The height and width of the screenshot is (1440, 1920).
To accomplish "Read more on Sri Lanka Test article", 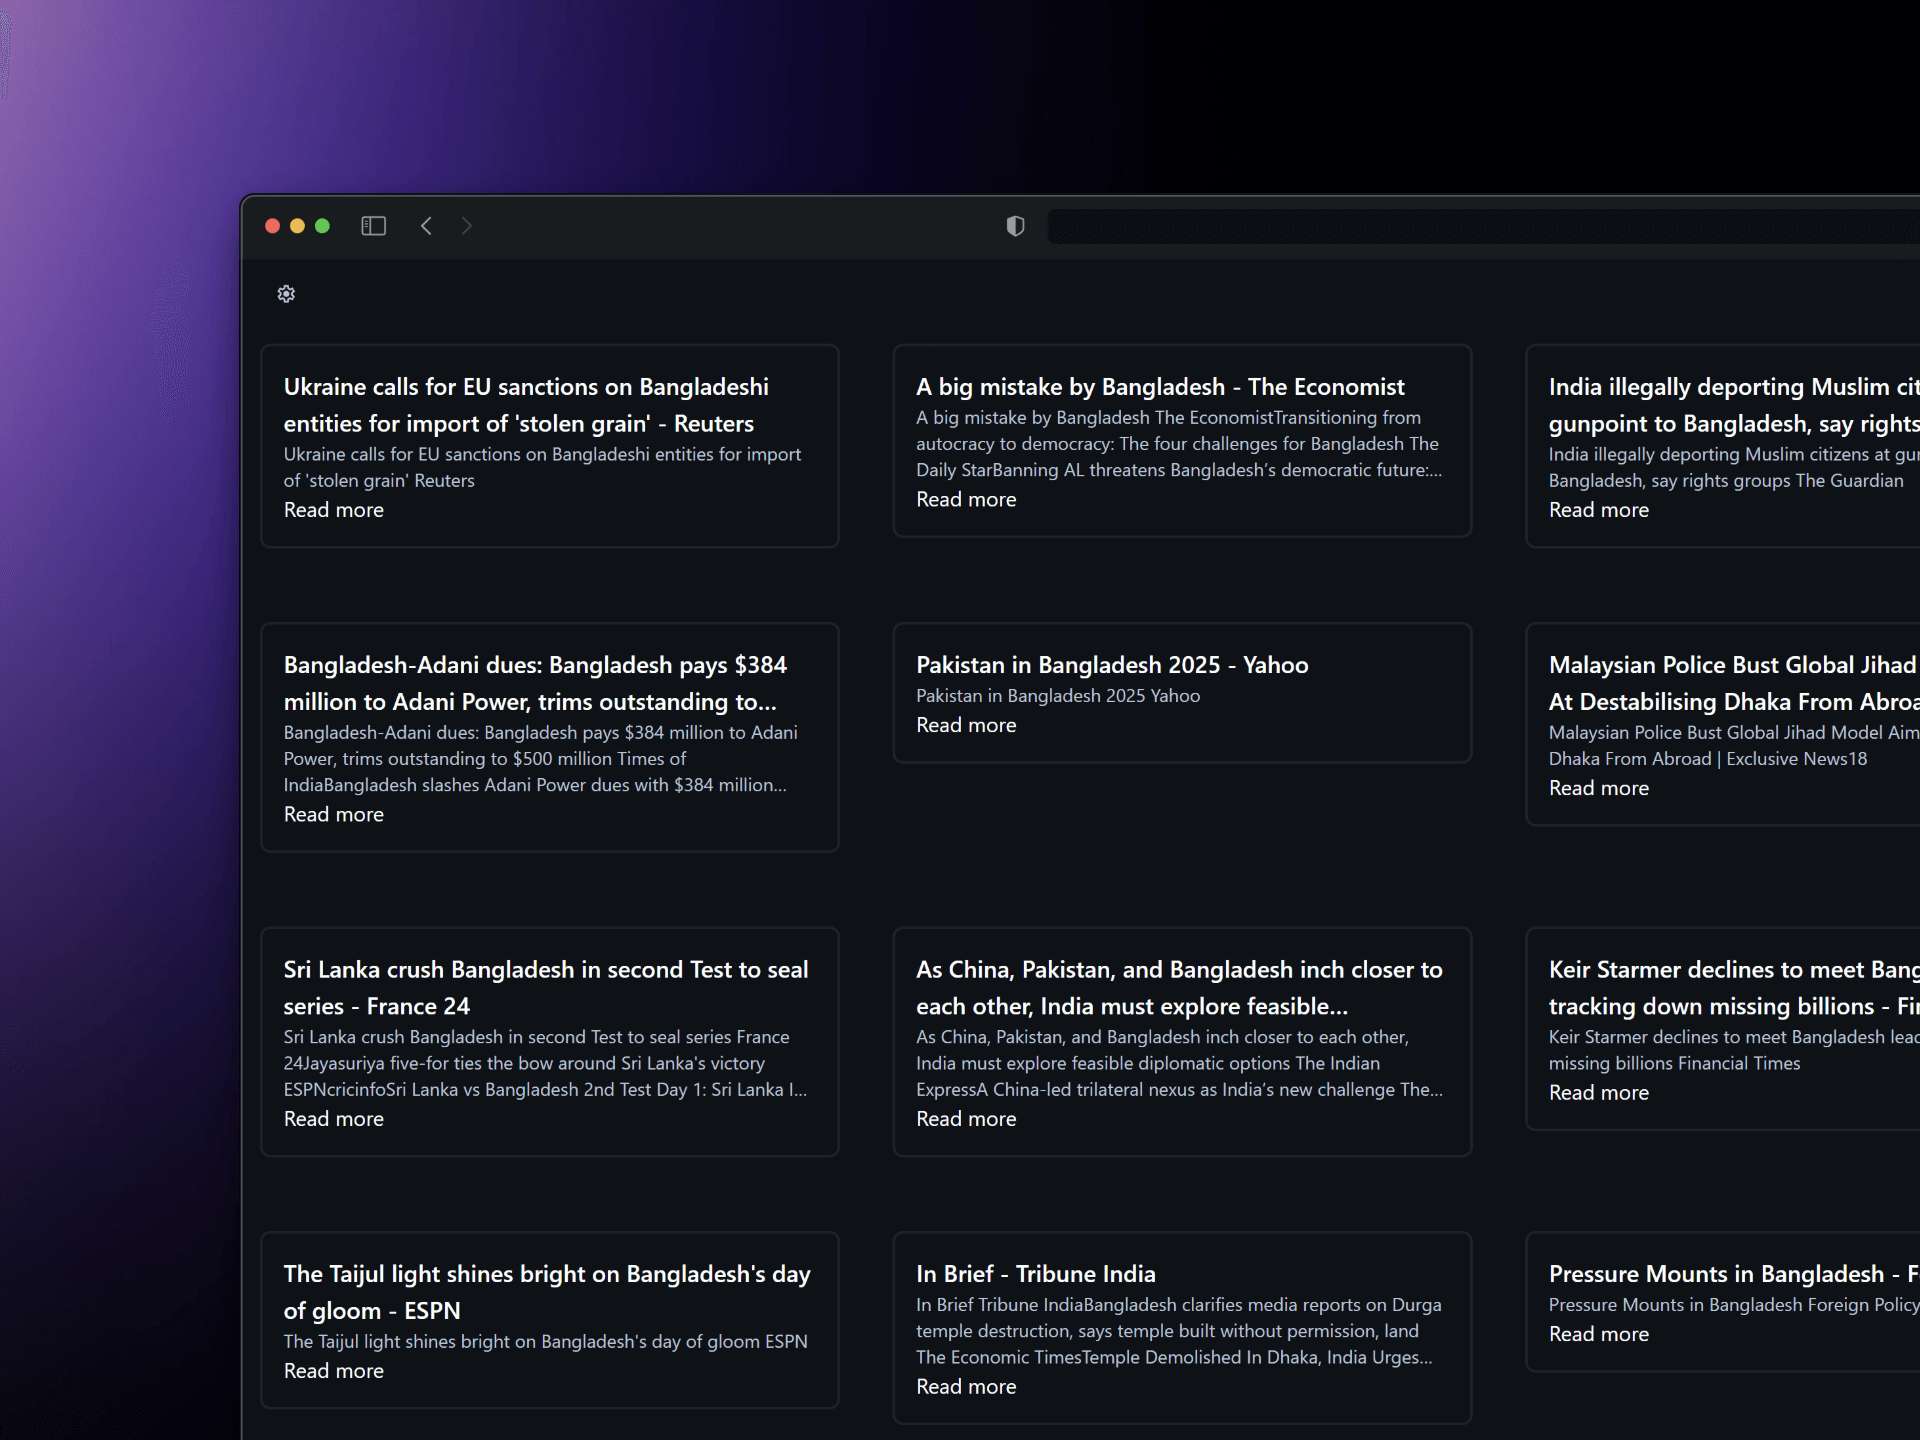I will point(333,1119).
